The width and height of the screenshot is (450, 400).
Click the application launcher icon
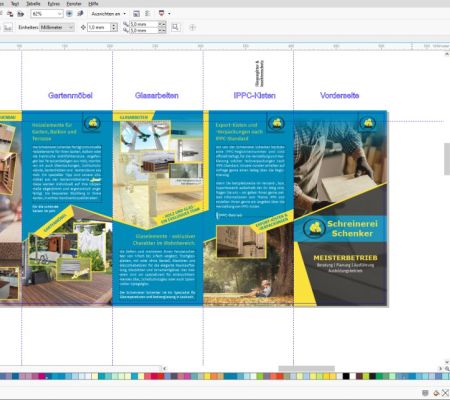[x=161, y=13]
